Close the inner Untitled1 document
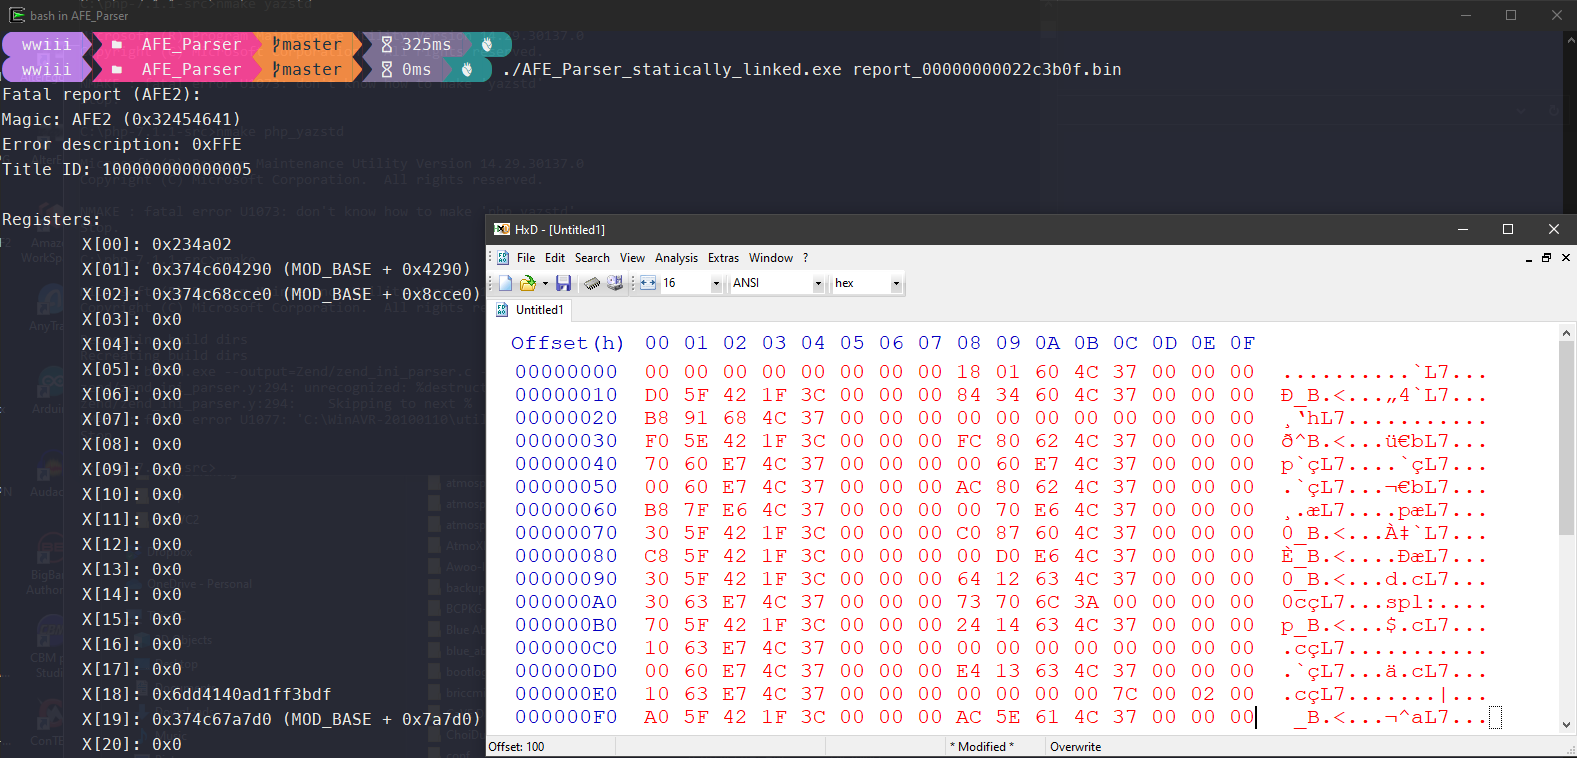1577x758 pixels. pyautogui.click(x=1566, y=258)
